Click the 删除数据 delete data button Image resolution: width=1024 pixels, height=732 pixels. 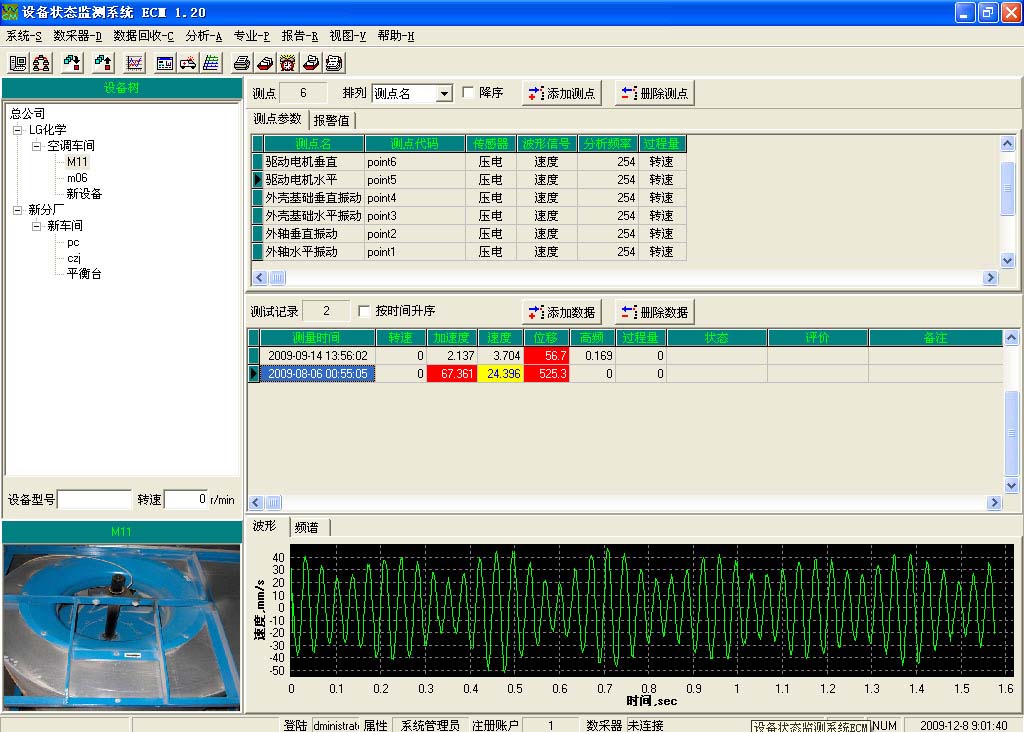660,311
